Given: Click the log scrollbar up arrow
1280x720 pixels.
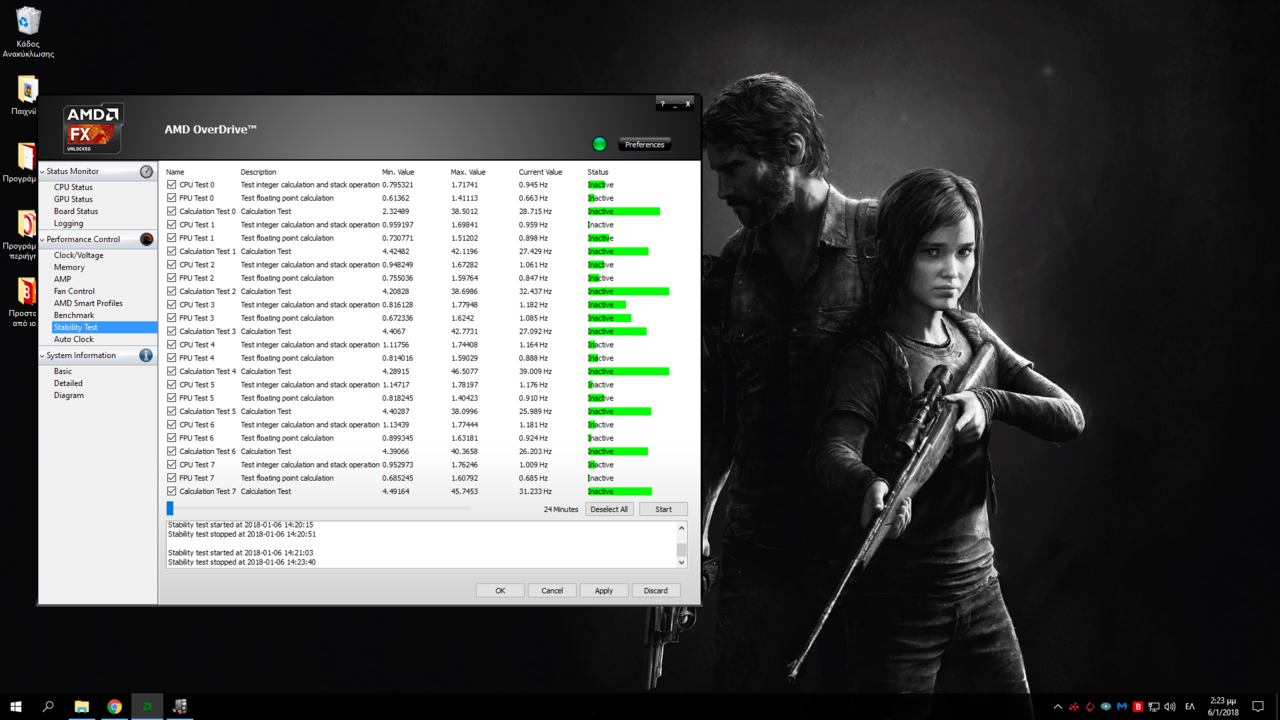Looking at the screenshot, I should pos(682,527).
